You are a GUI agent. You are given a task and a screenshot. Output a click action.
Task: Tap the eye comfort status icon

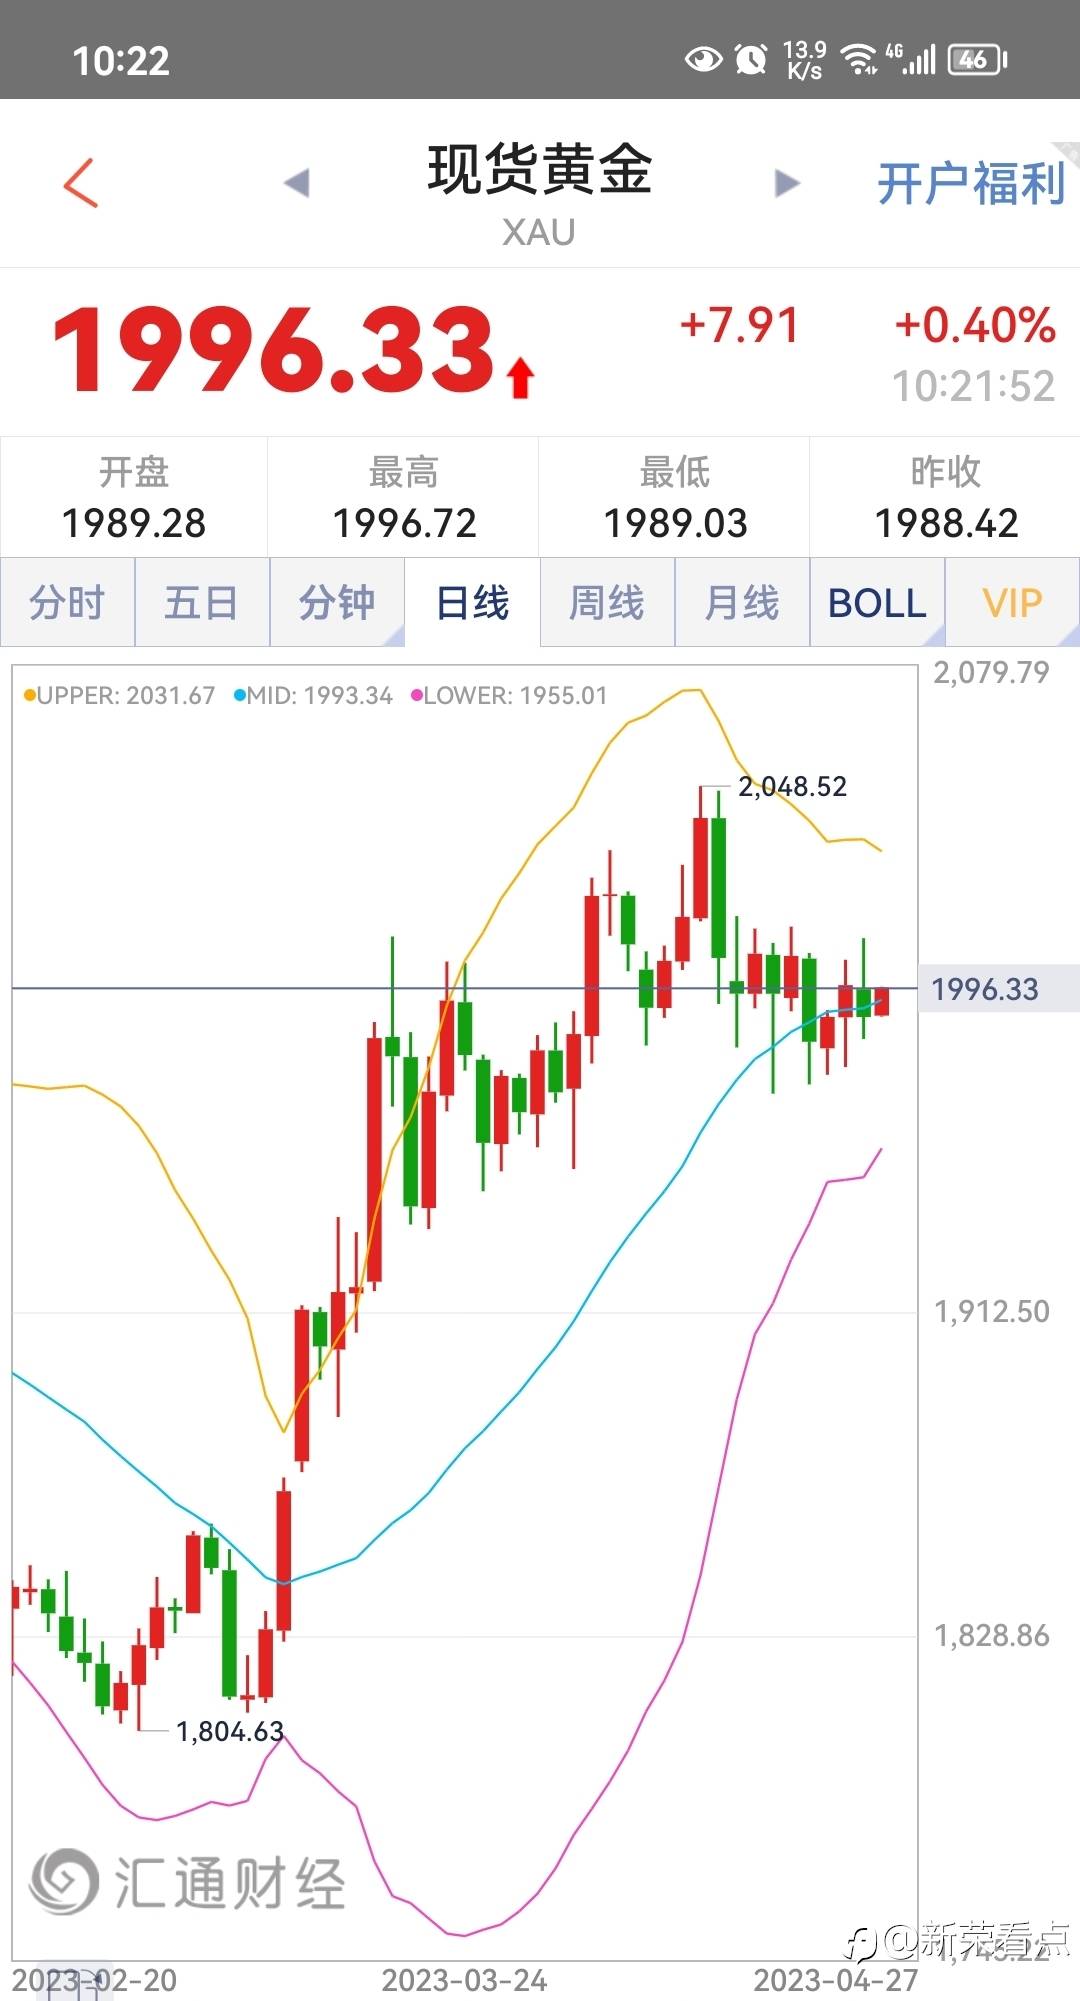coord(703,60)
